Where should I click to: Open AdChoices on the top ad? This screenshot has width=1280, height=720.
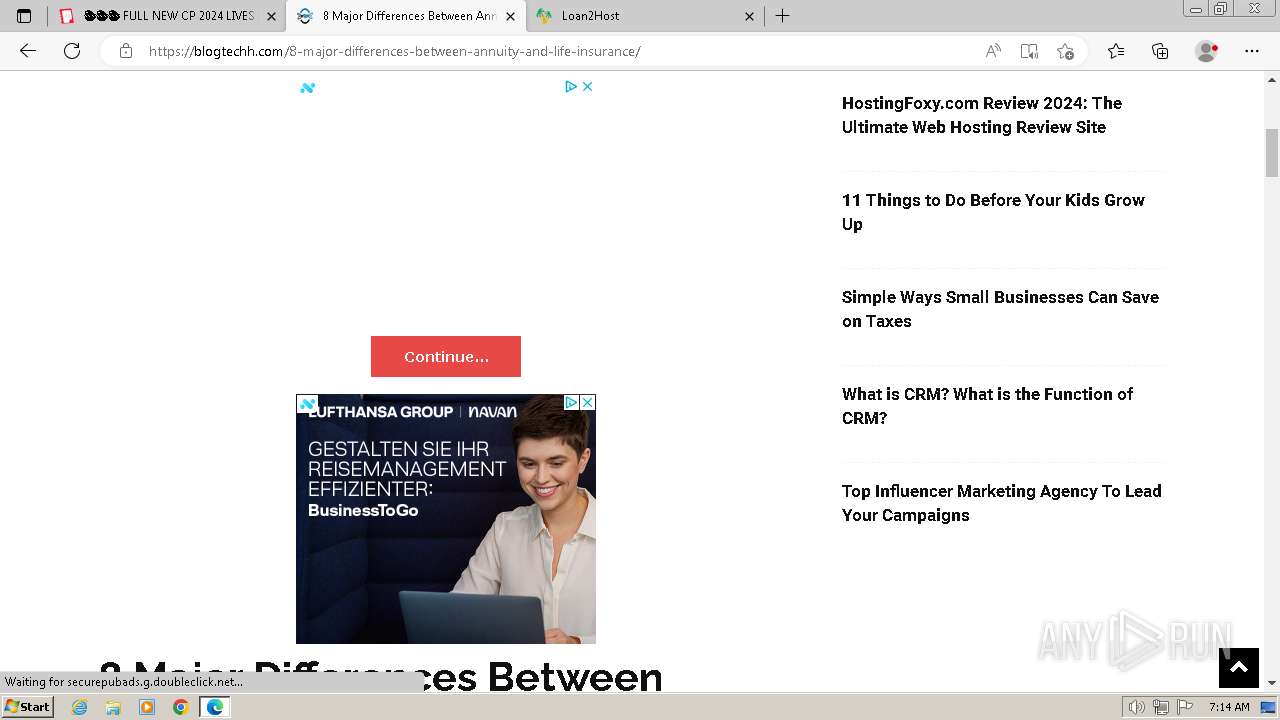(570, 87)
